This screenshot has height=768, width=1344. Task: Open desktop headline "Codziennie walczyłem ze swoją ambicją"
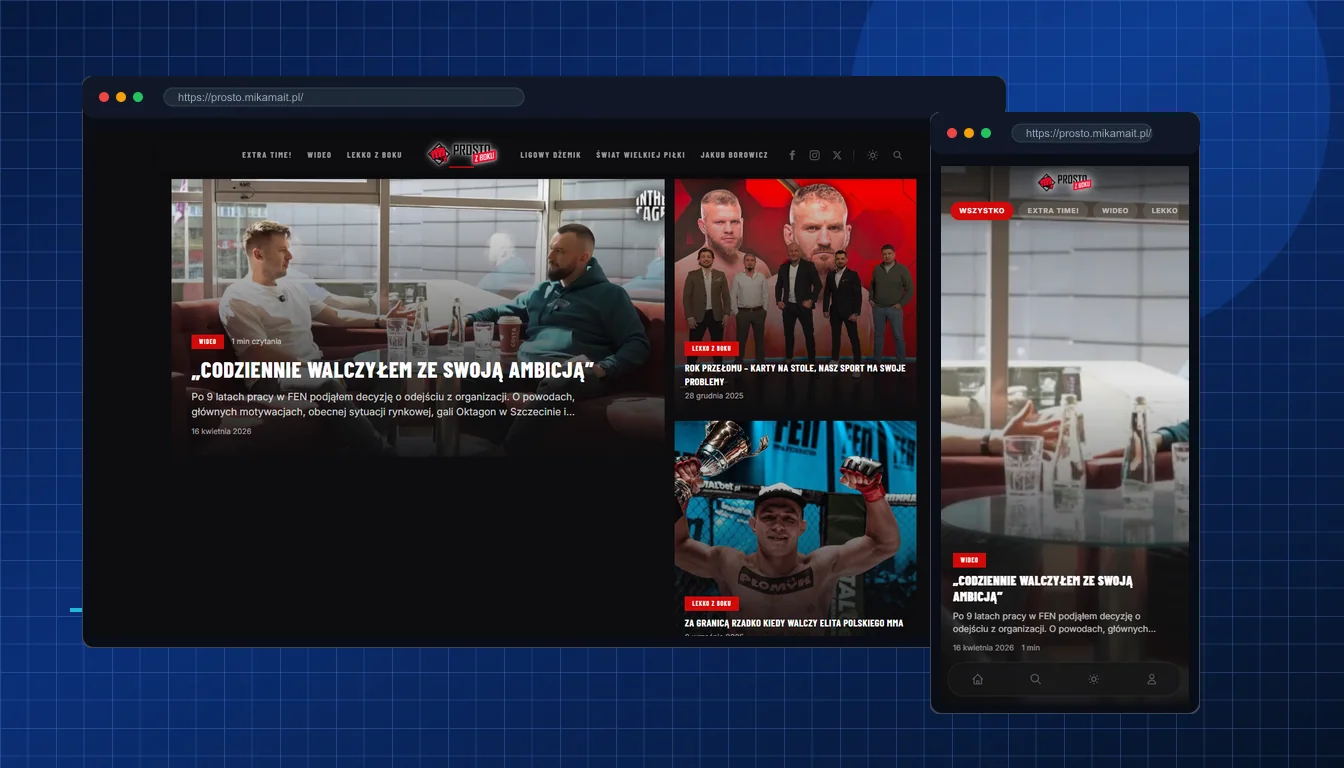coord(393,370)
